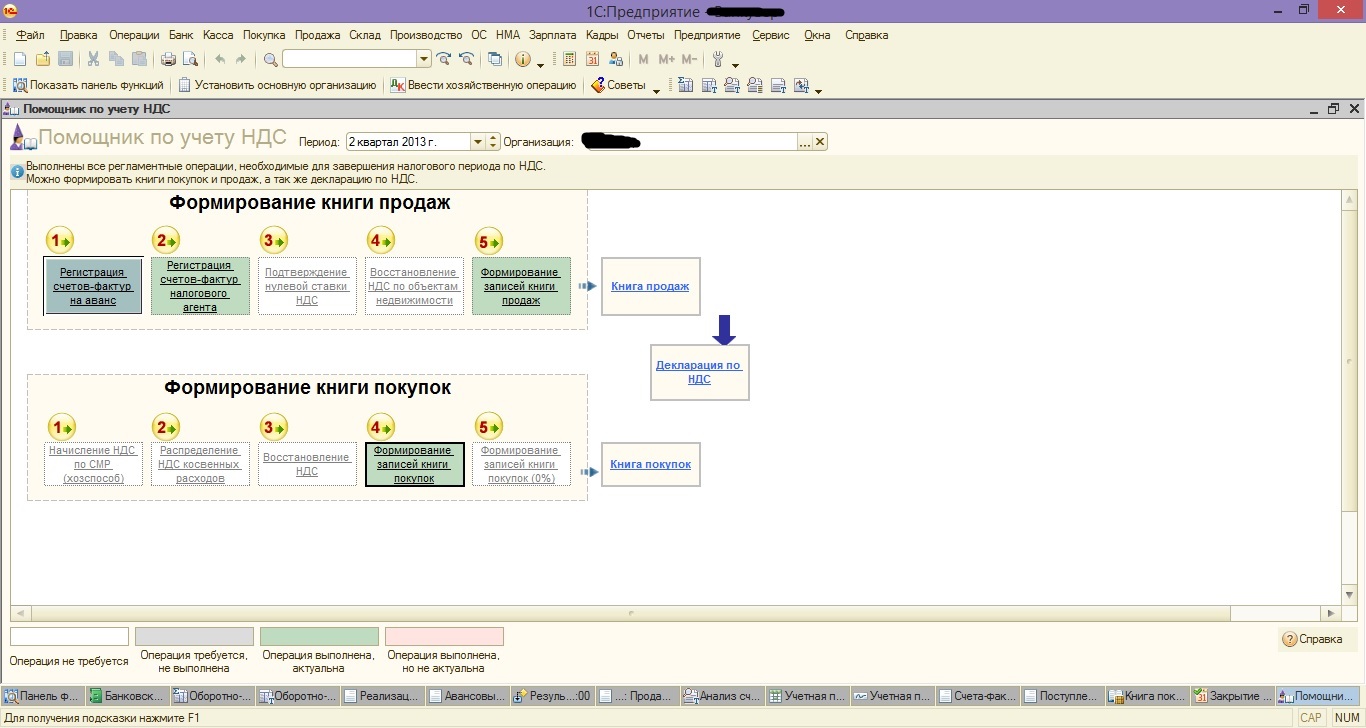Switch to the Книга пок... window tab
Screen dimensions: 1366x728
click(x=1149, y=696)
